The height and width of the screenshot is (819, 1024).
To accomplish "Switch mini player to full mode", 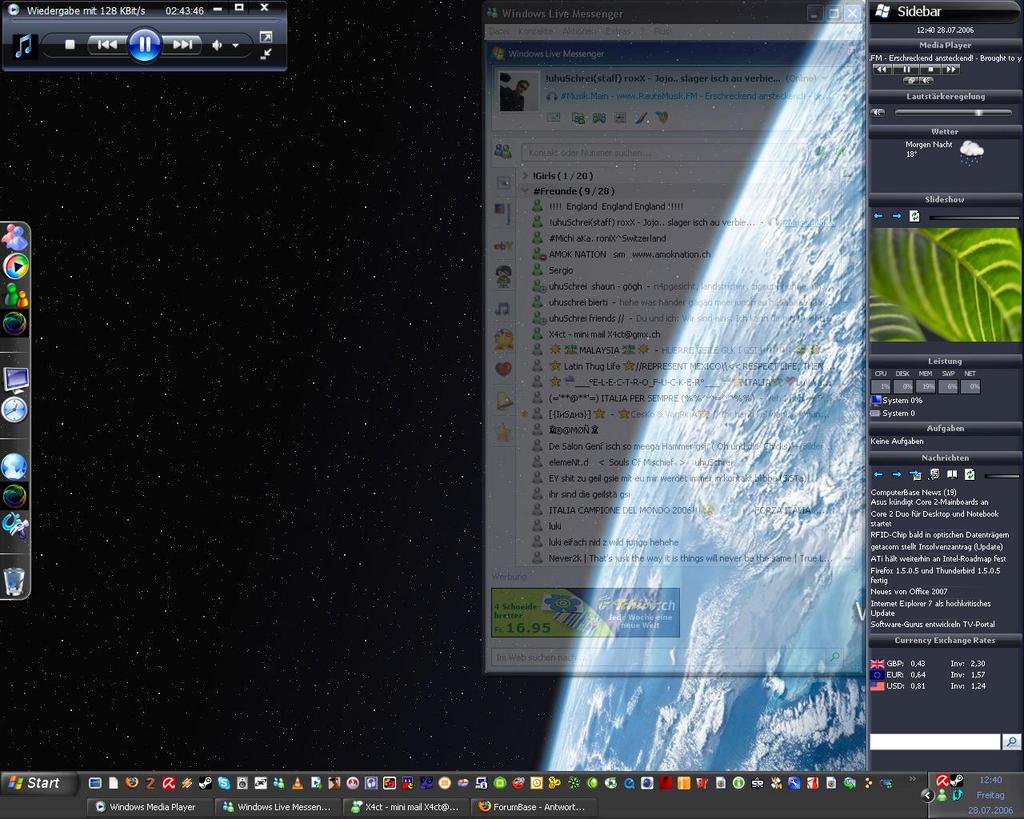I will (266, 37).
